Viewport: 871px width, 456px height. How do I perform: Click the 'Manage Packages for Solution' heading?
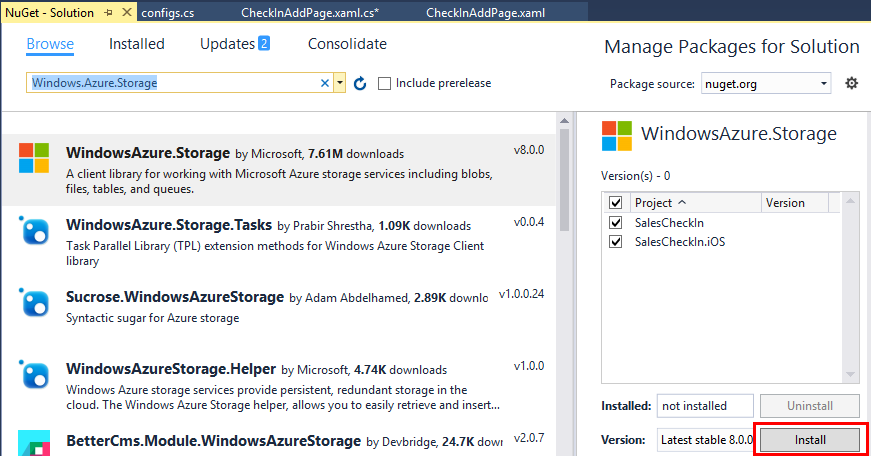tap(732, 47)
